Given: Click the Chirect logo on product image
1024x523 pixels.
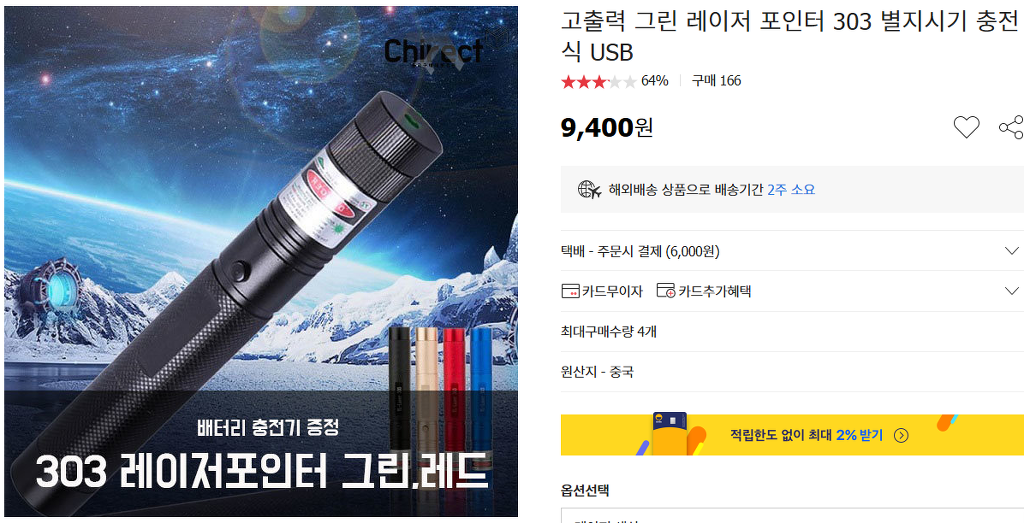Looking at the screenshot, I should (x=434, y=51).
